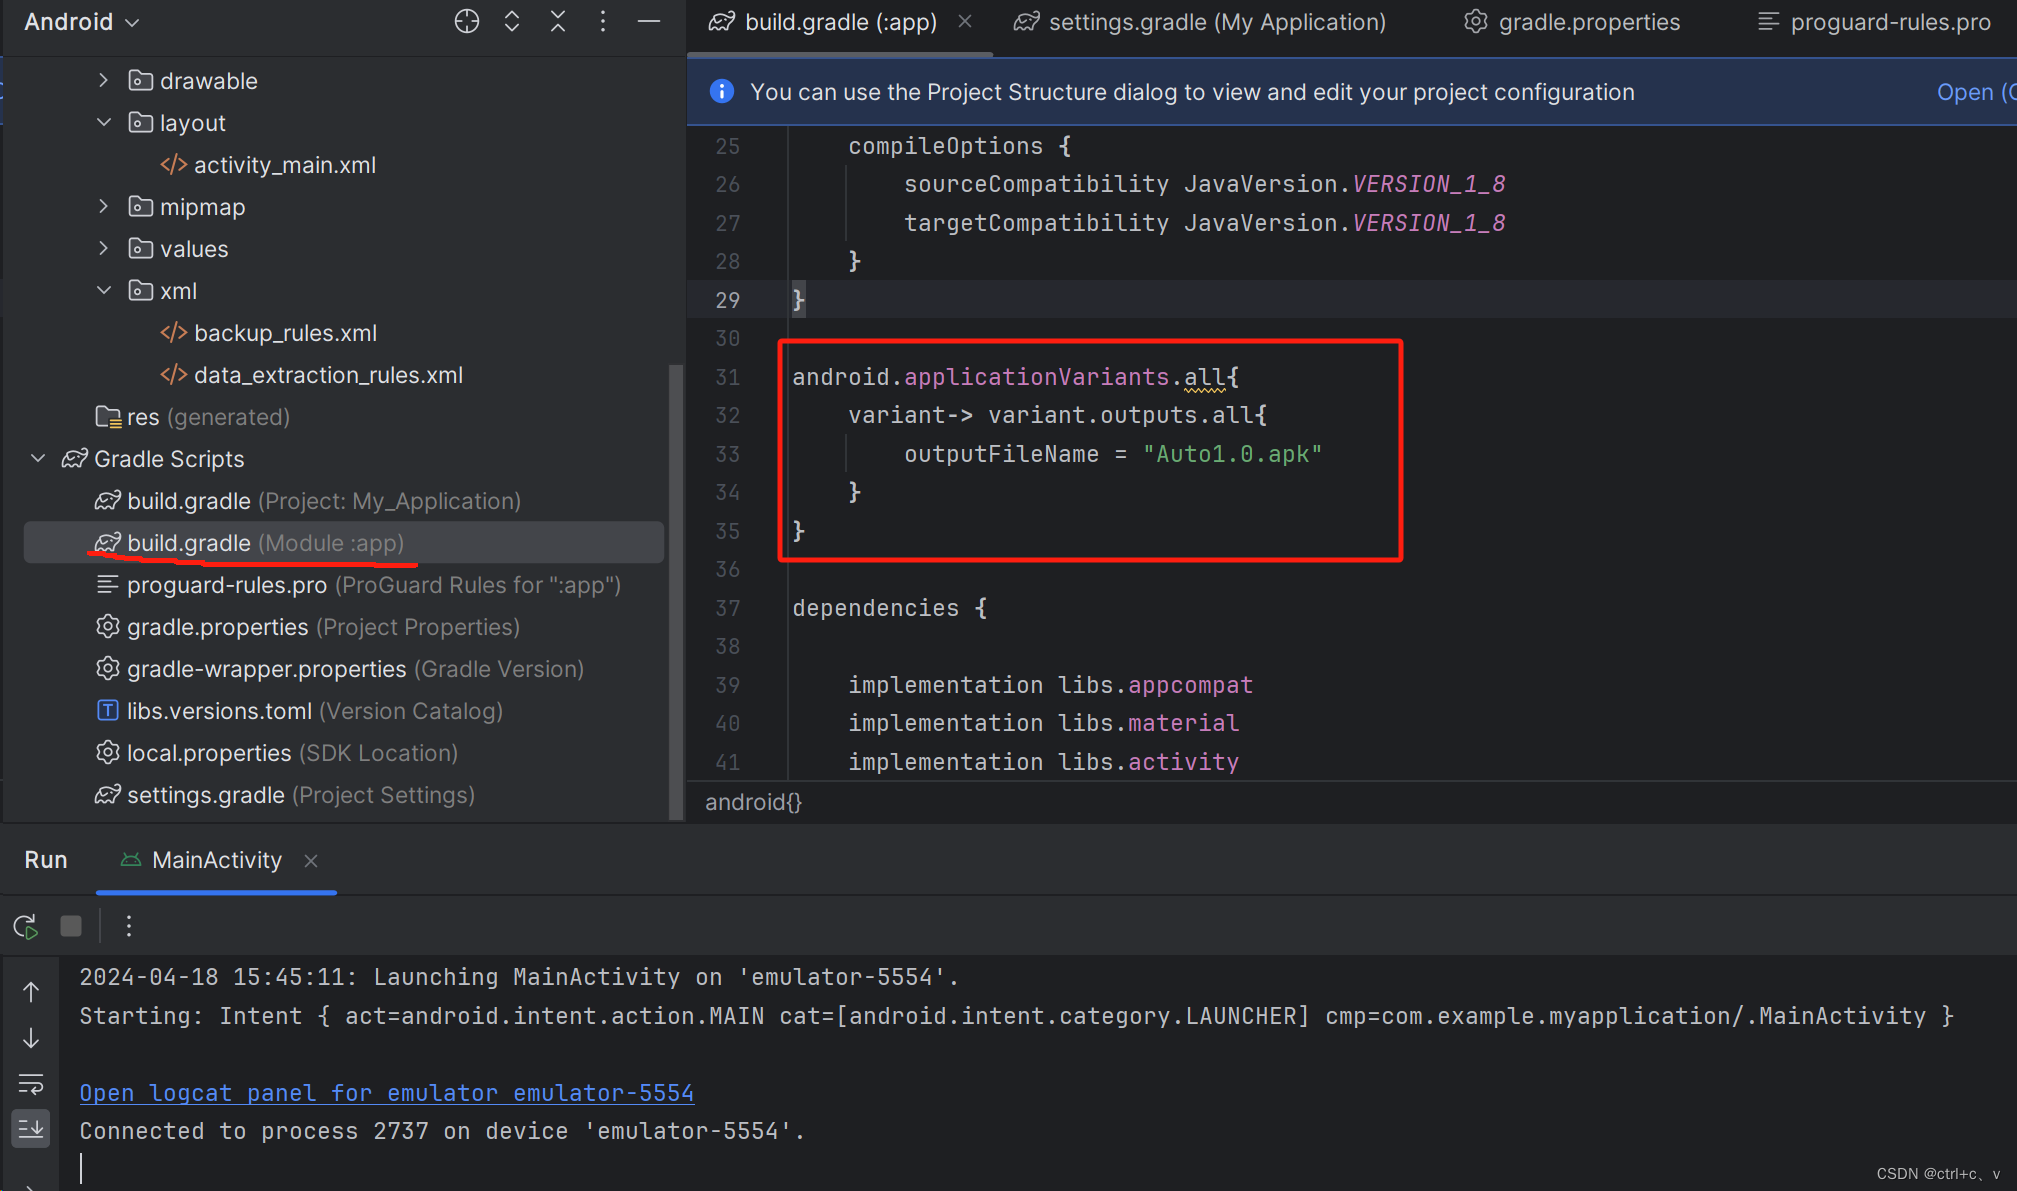The width and height of the screenshot is (2017, 1191).
Task: Click the Rerun MainActivity icon
Action: pos(26,927)
